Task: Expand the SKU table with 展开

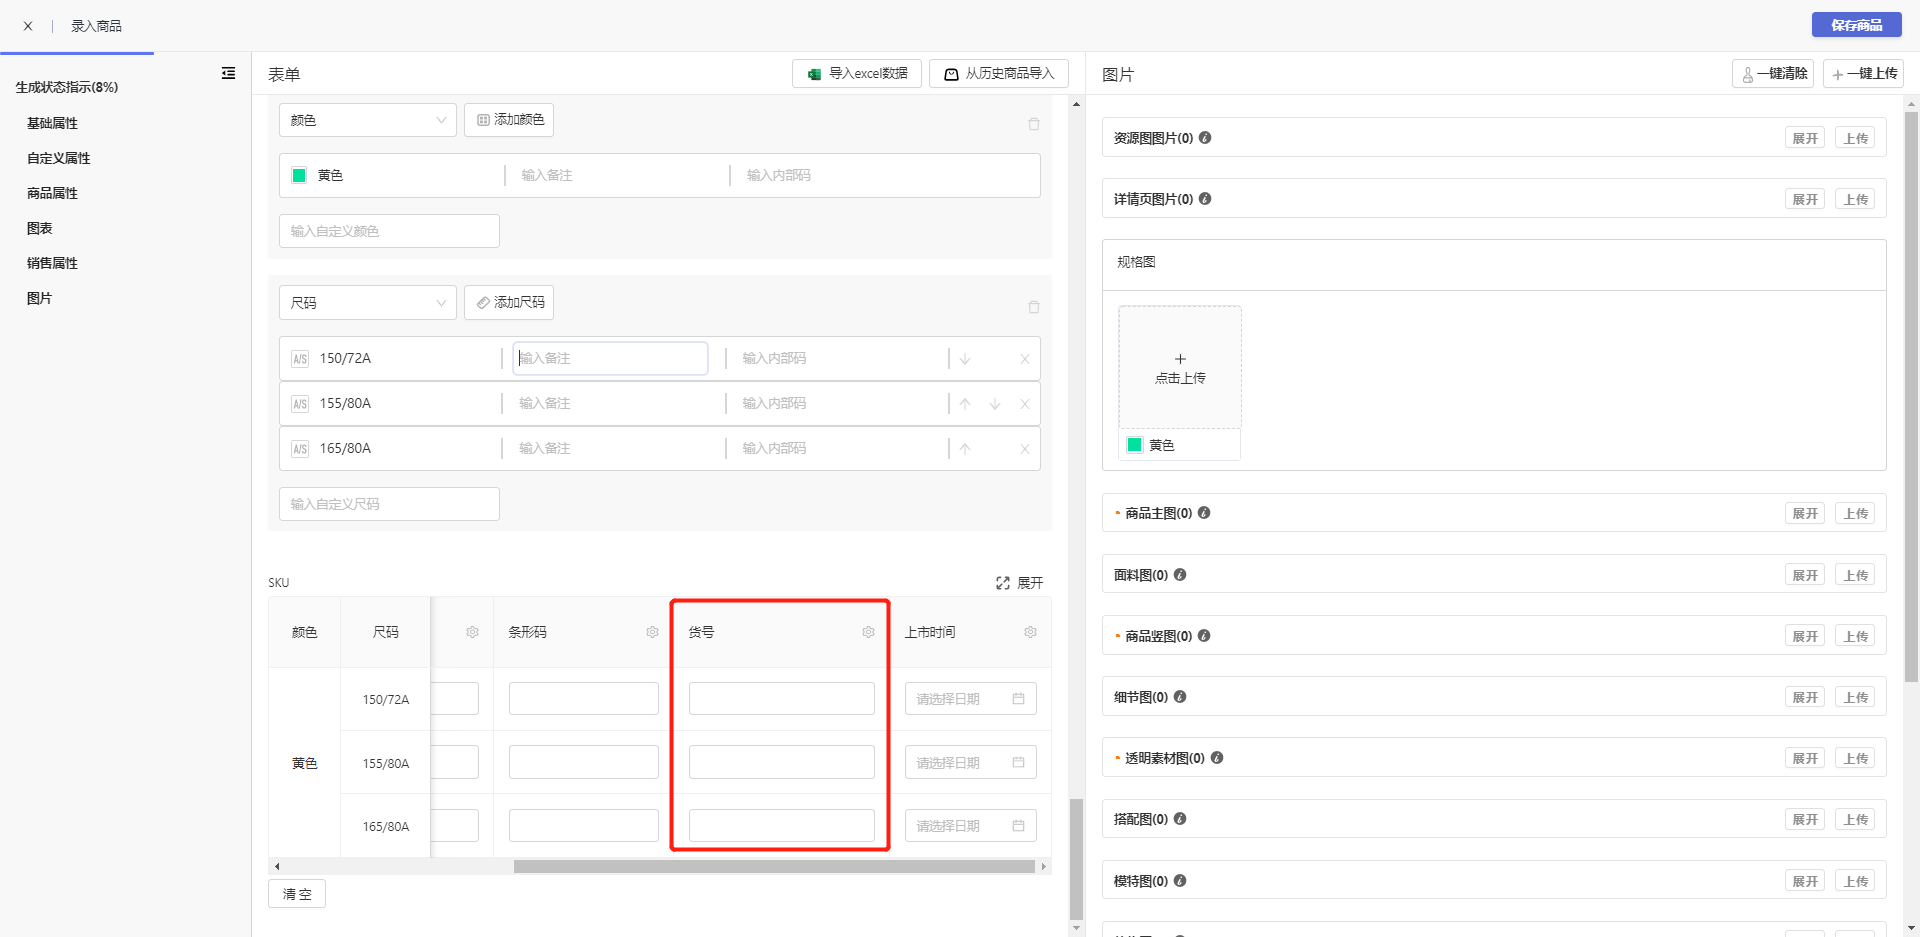Action: (1020, 583)
